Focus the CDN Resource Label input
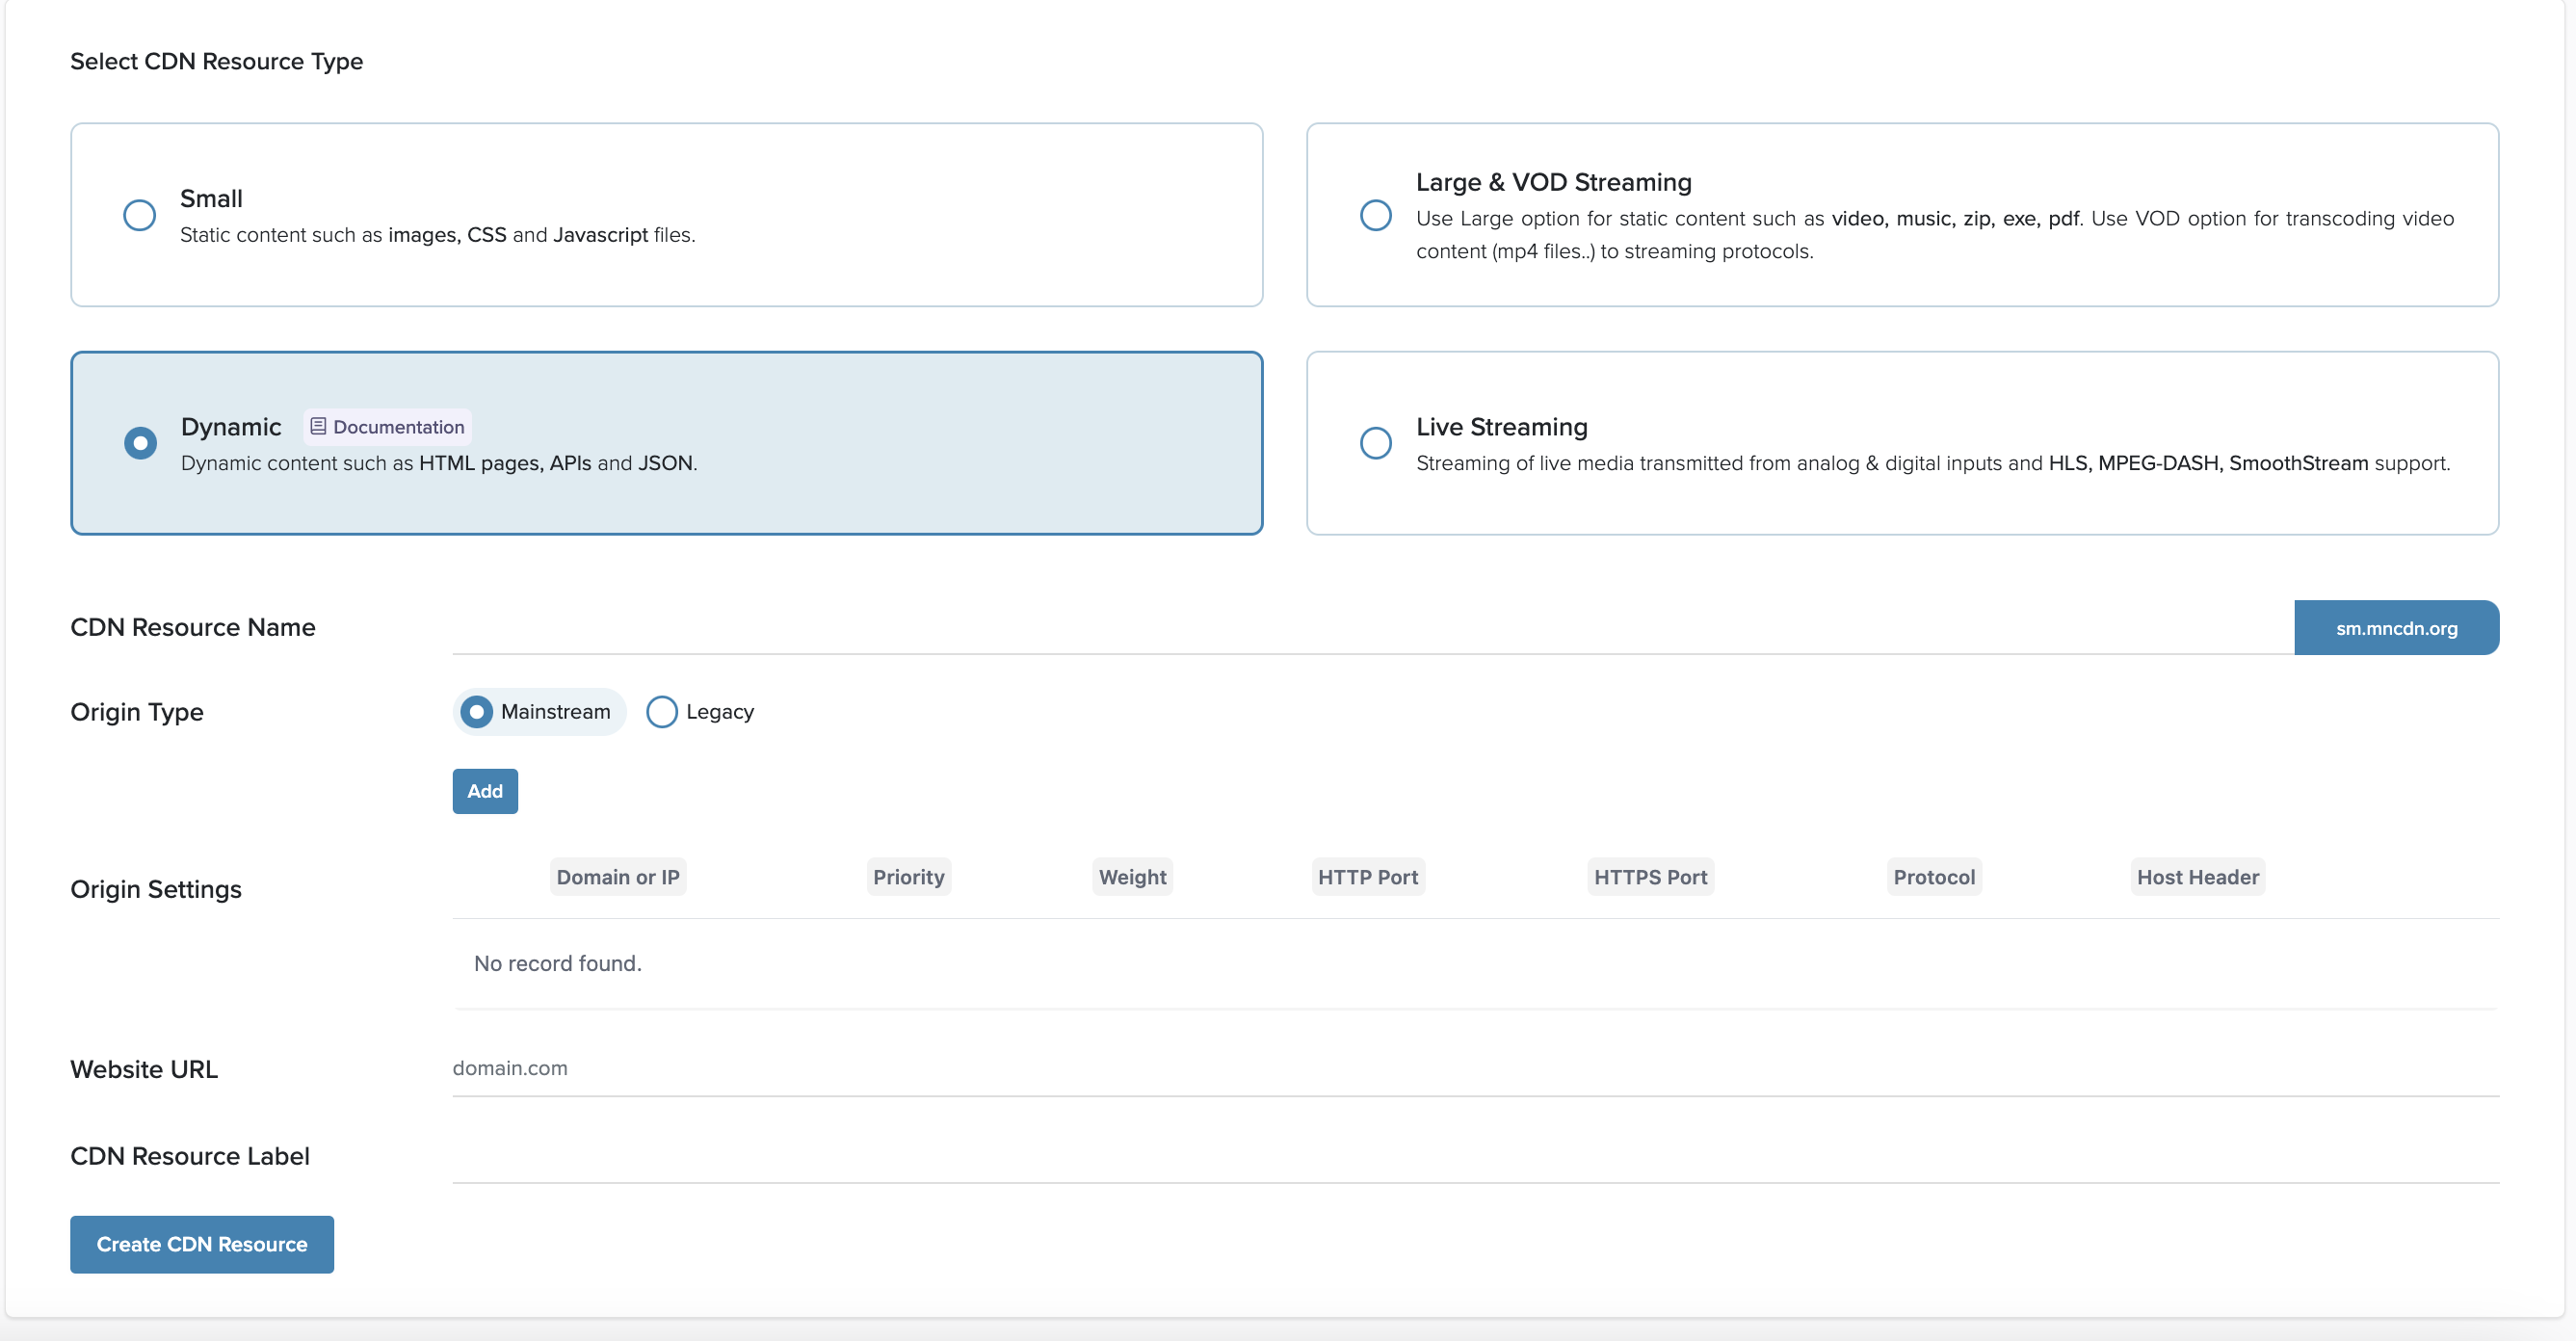 coord(1474,1155)
